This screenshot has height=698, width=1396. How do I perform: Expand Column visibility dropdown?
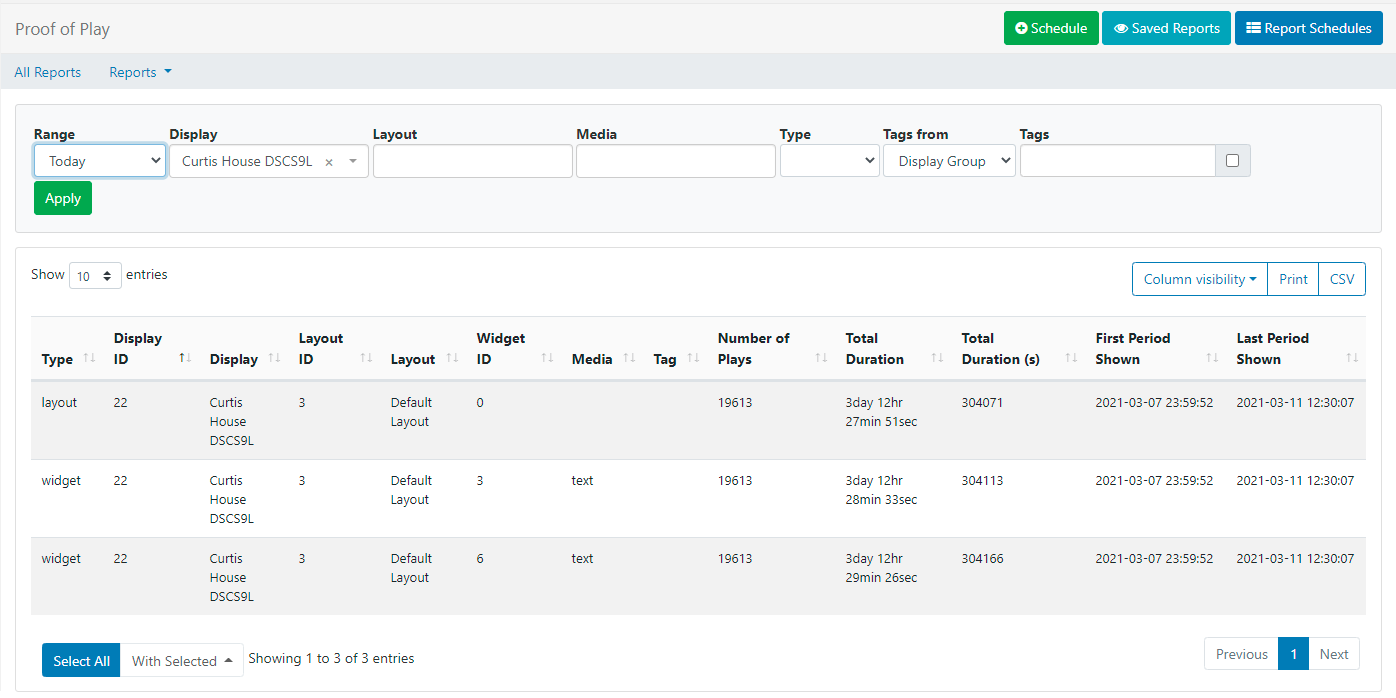1199,279
